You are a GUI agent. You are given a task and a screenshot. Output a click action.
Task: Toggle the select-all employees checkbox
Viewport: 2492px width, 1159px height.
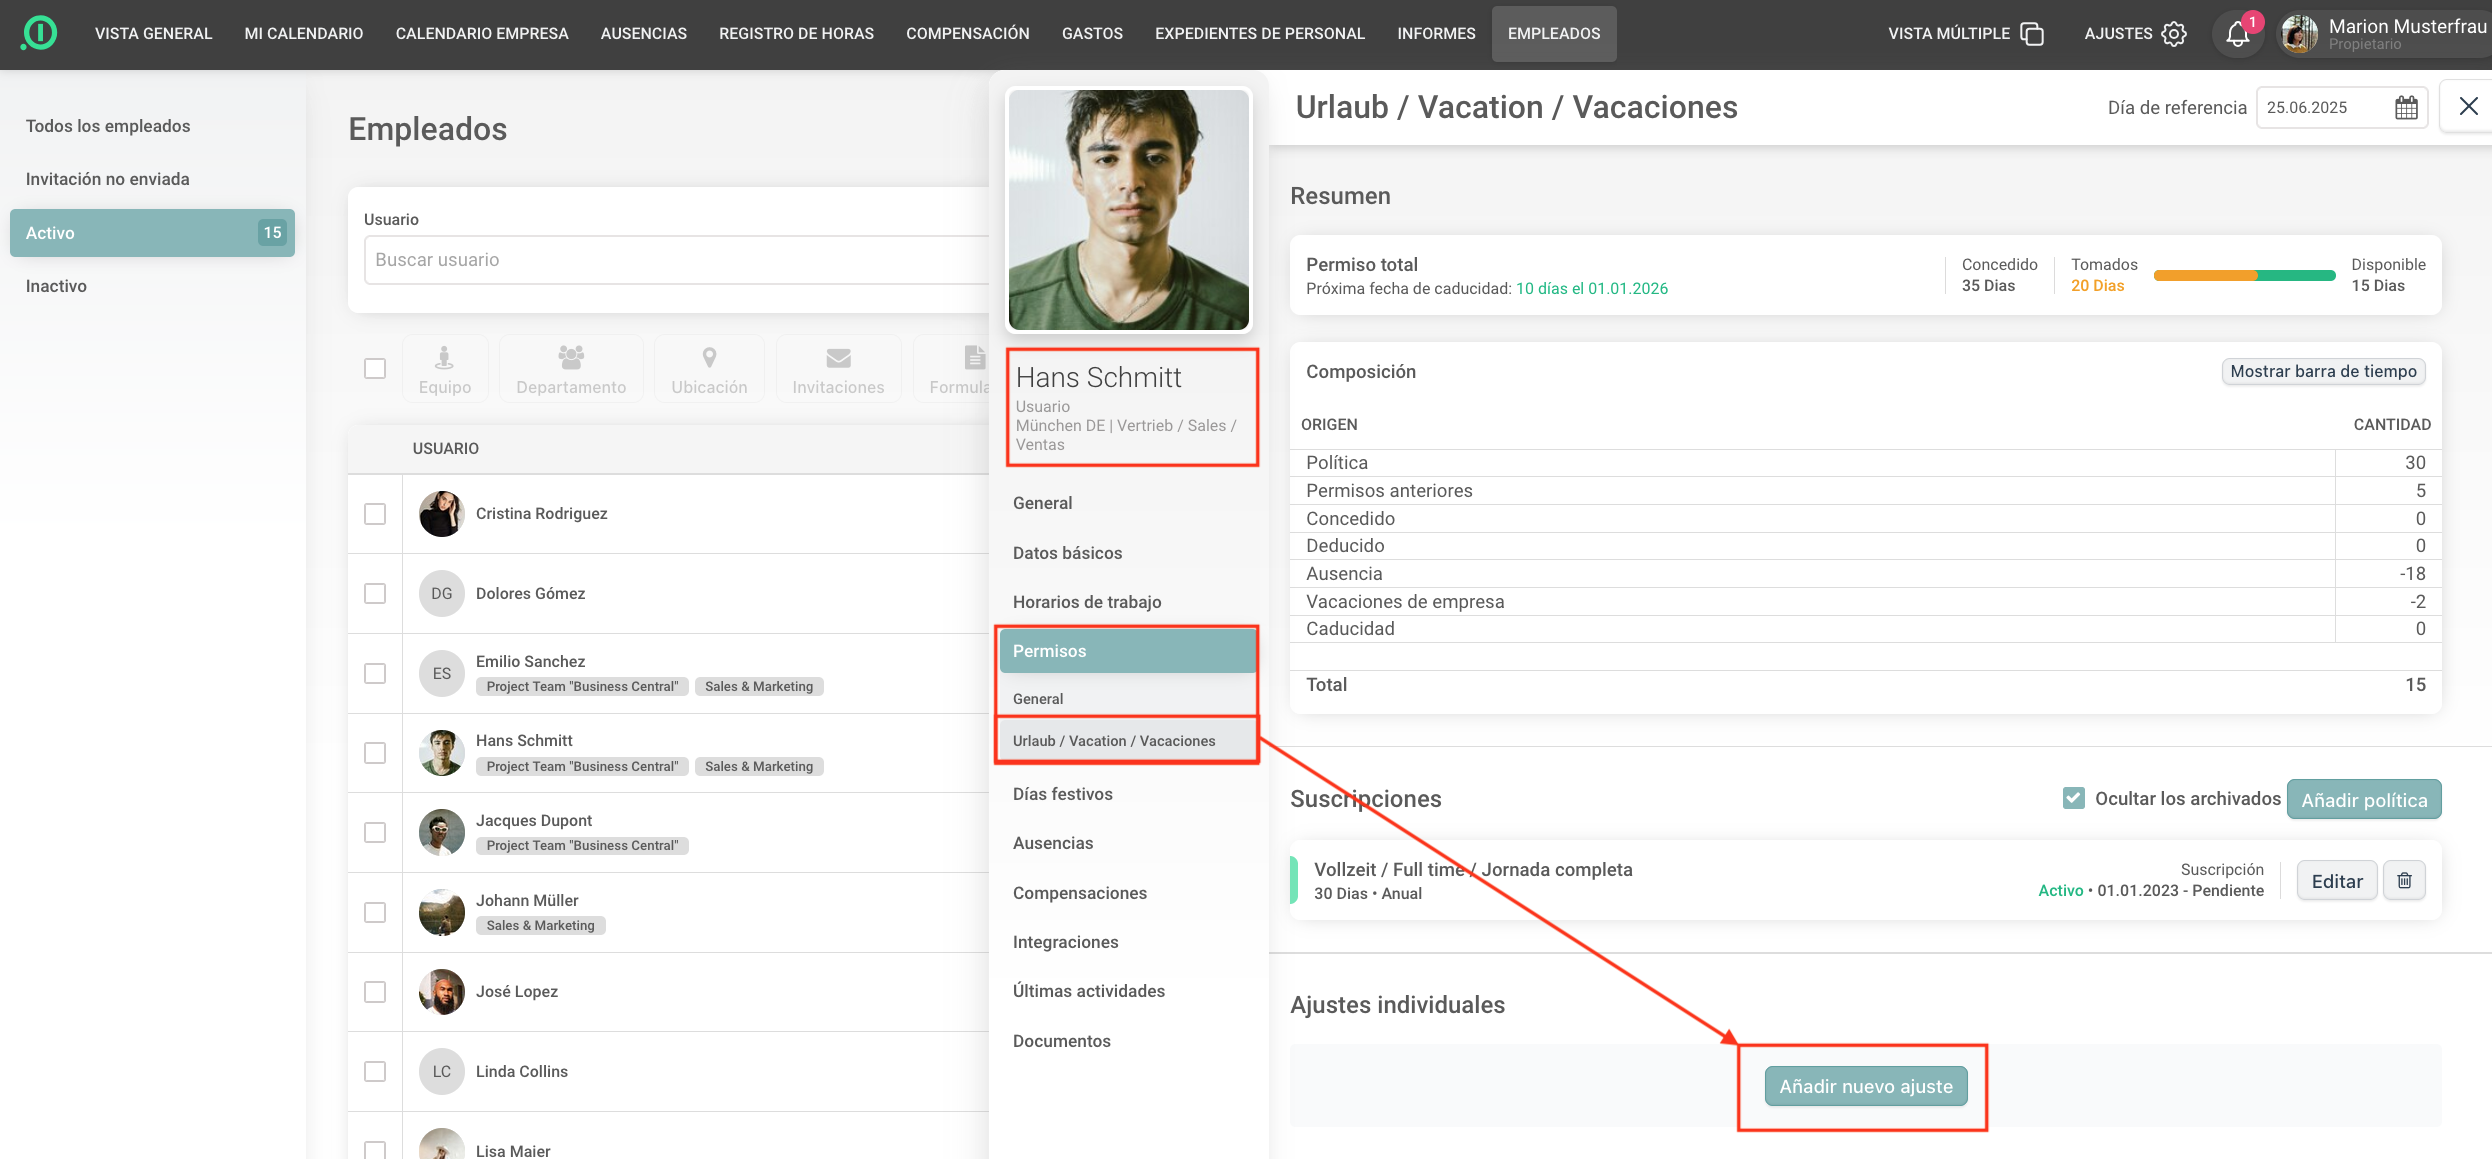[375, 369]
